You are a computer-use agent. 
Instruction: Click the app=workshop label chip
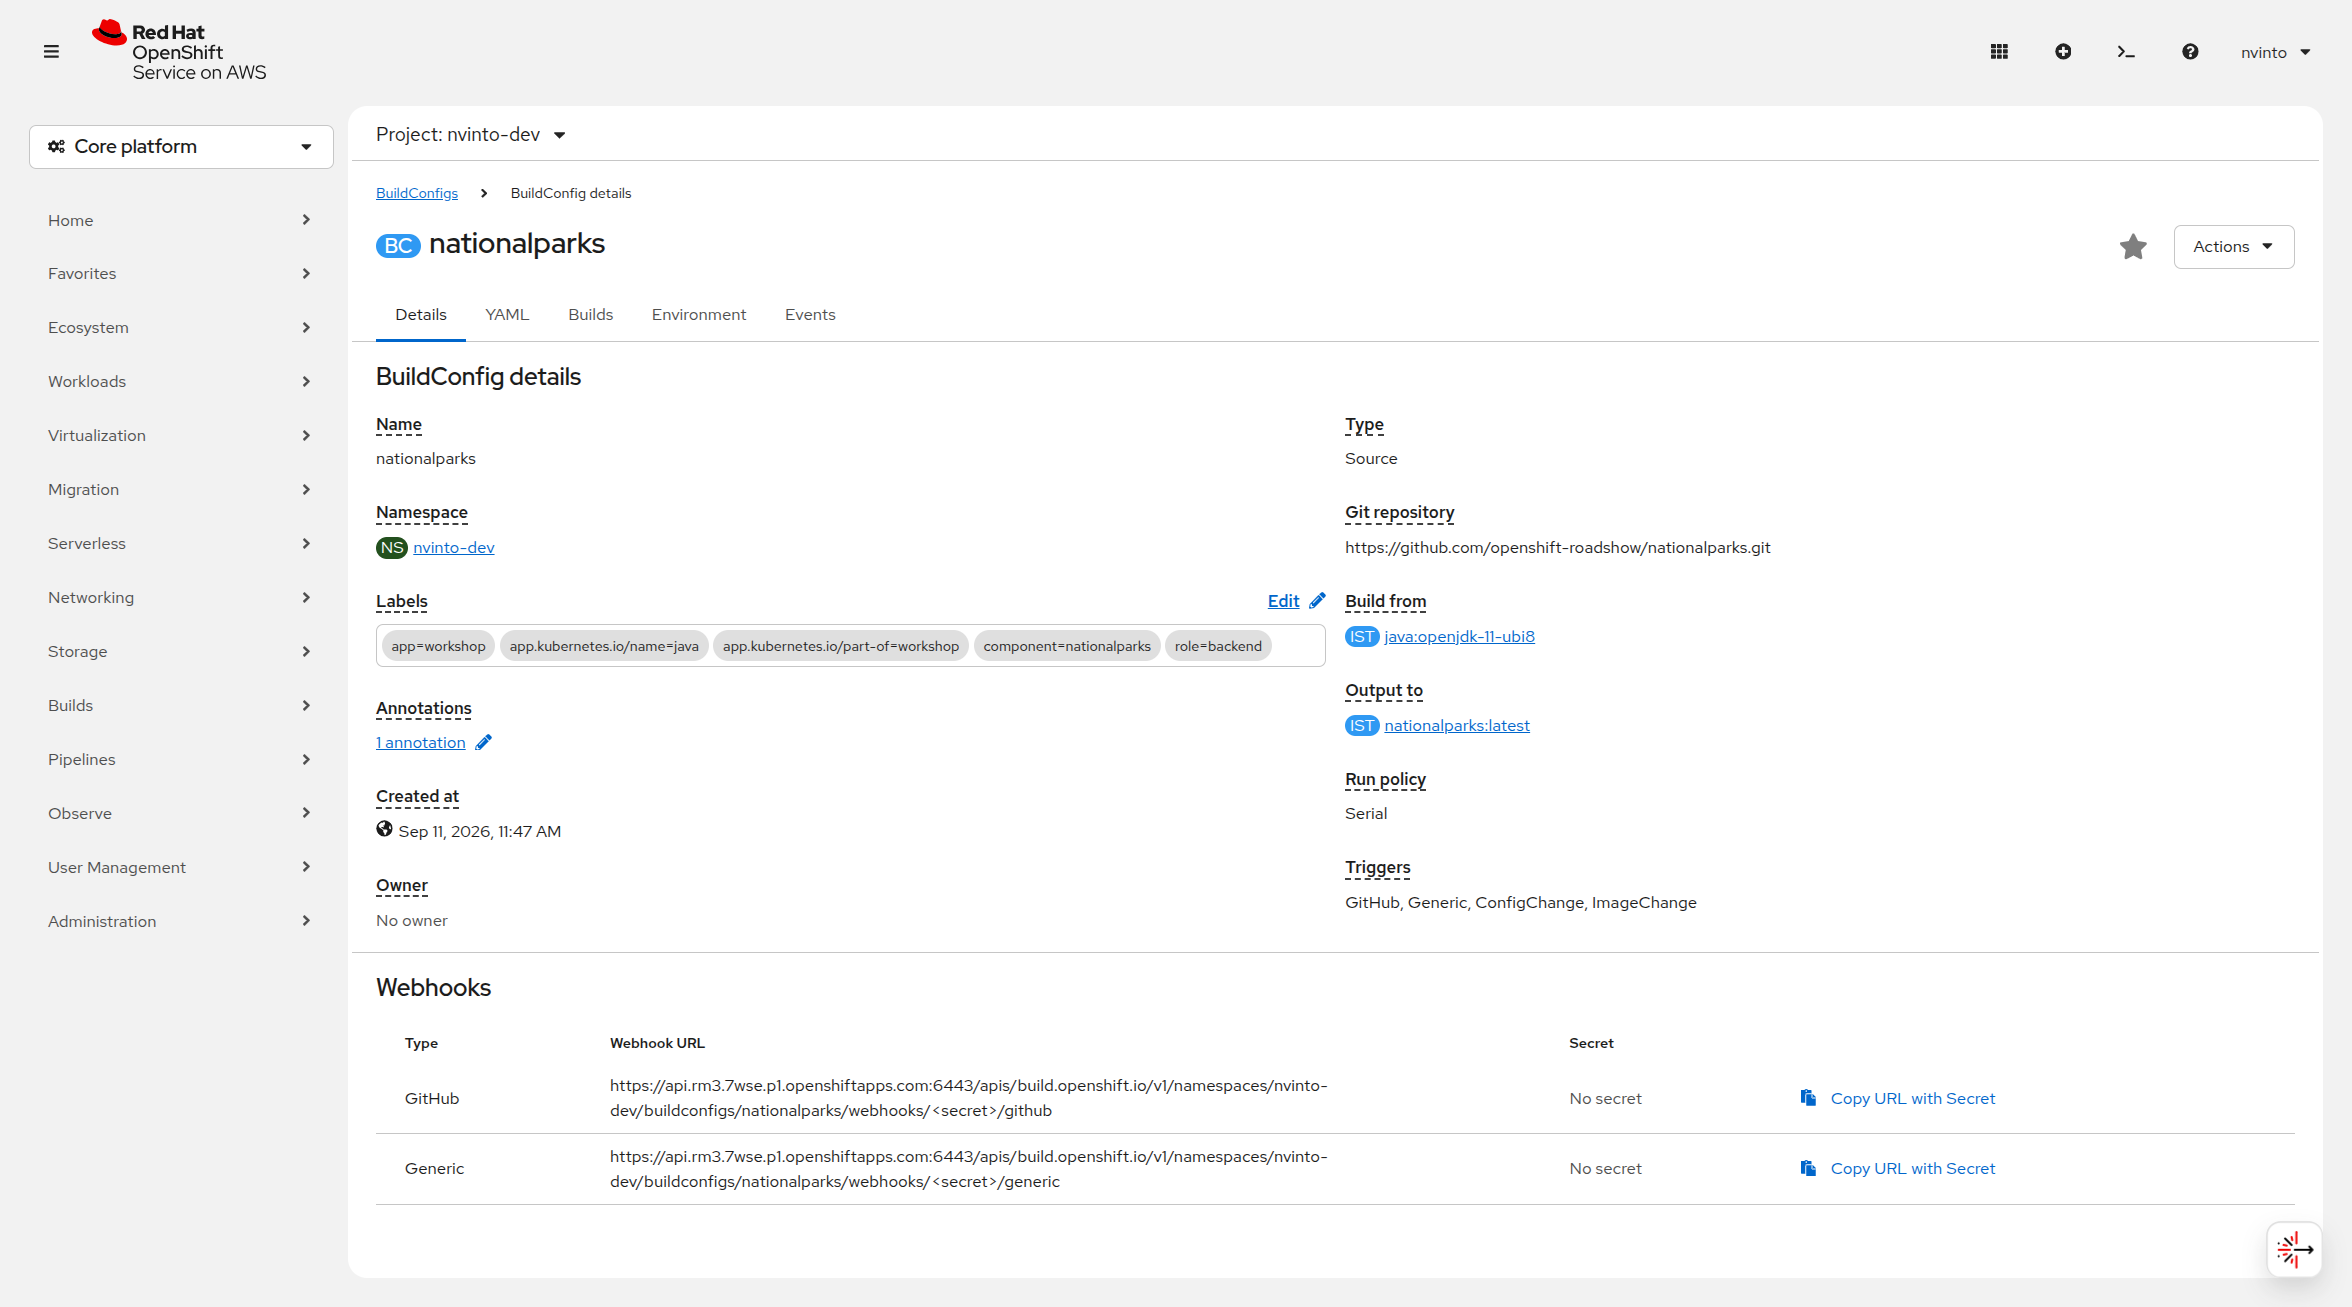coord(438,646)
